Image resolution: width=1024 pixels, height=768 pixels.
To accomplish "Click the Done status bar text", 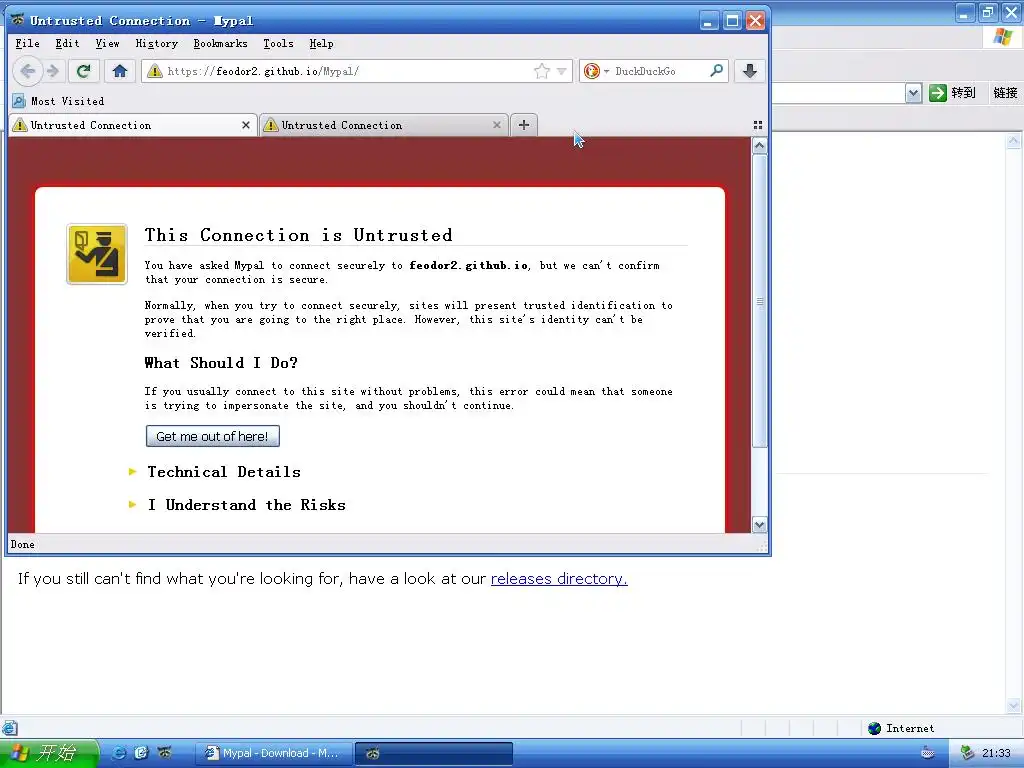I will click(22, 544).
